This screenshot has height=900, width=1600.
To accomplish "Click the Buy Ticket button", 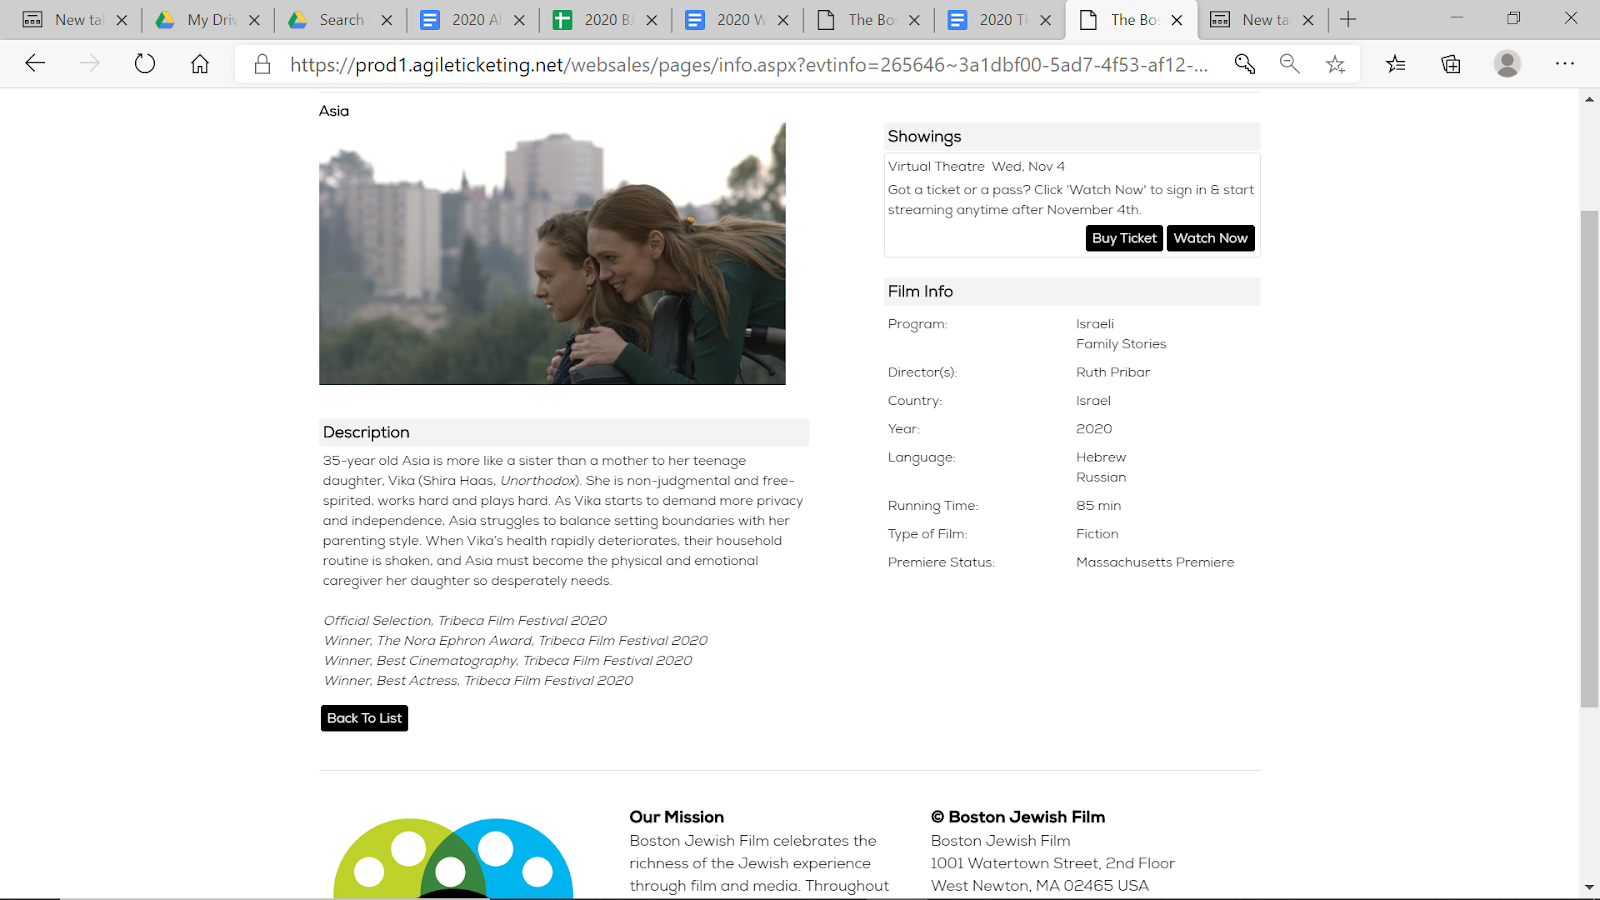I will (x=1124, y=238).
